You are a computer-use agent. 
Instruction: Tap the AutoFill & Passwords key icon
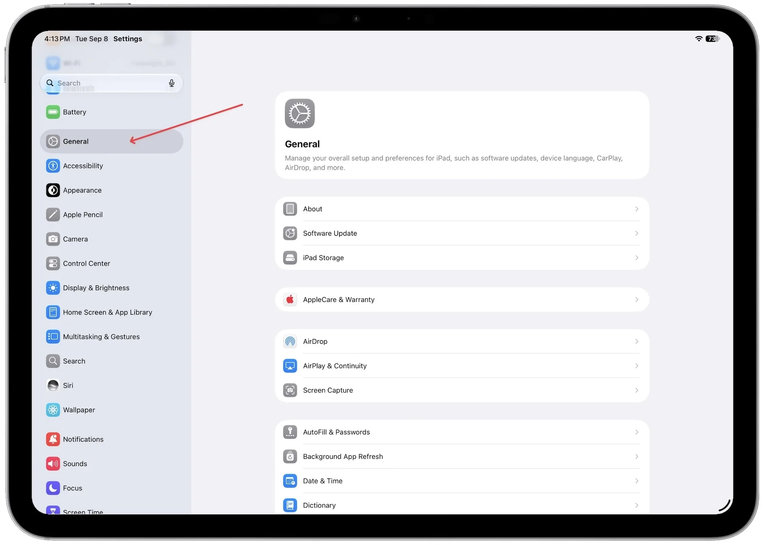(290, 432)
